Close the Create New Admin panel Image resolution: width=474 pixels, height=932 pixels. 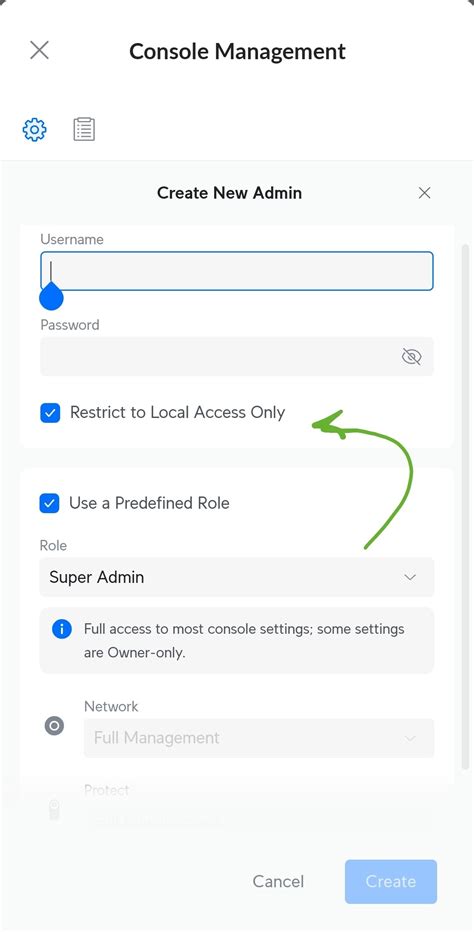424,193
